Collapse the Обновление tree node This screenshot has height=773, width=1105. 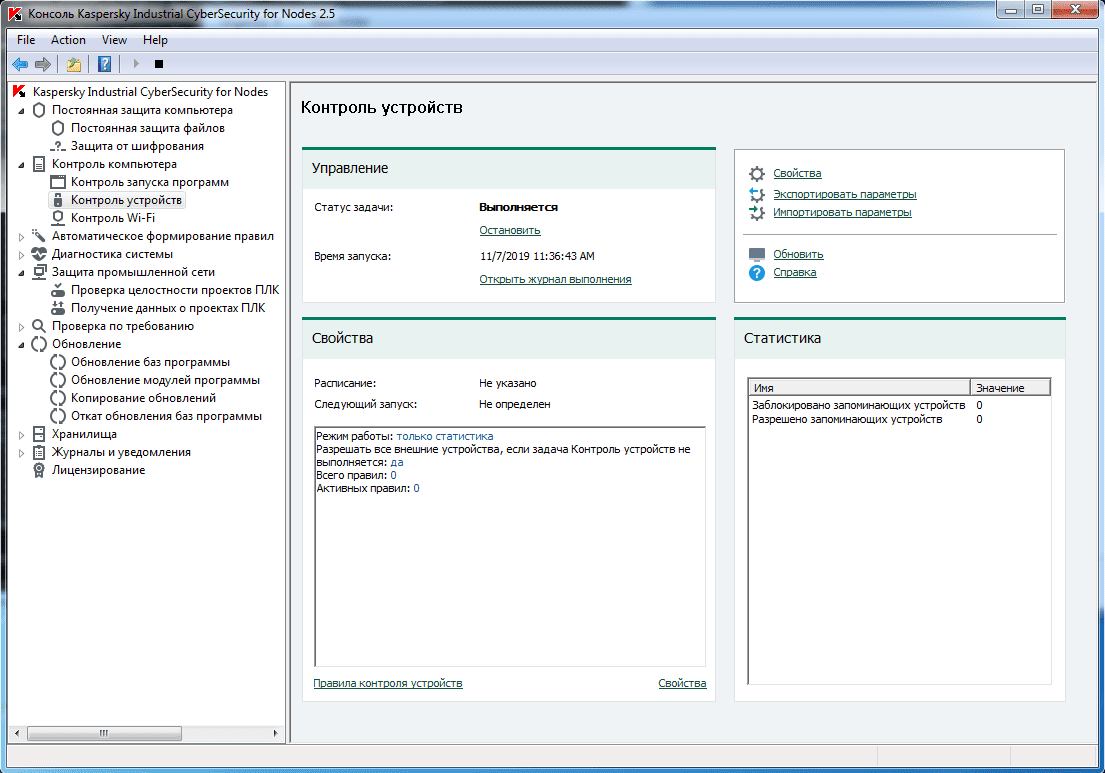[20, 345]
